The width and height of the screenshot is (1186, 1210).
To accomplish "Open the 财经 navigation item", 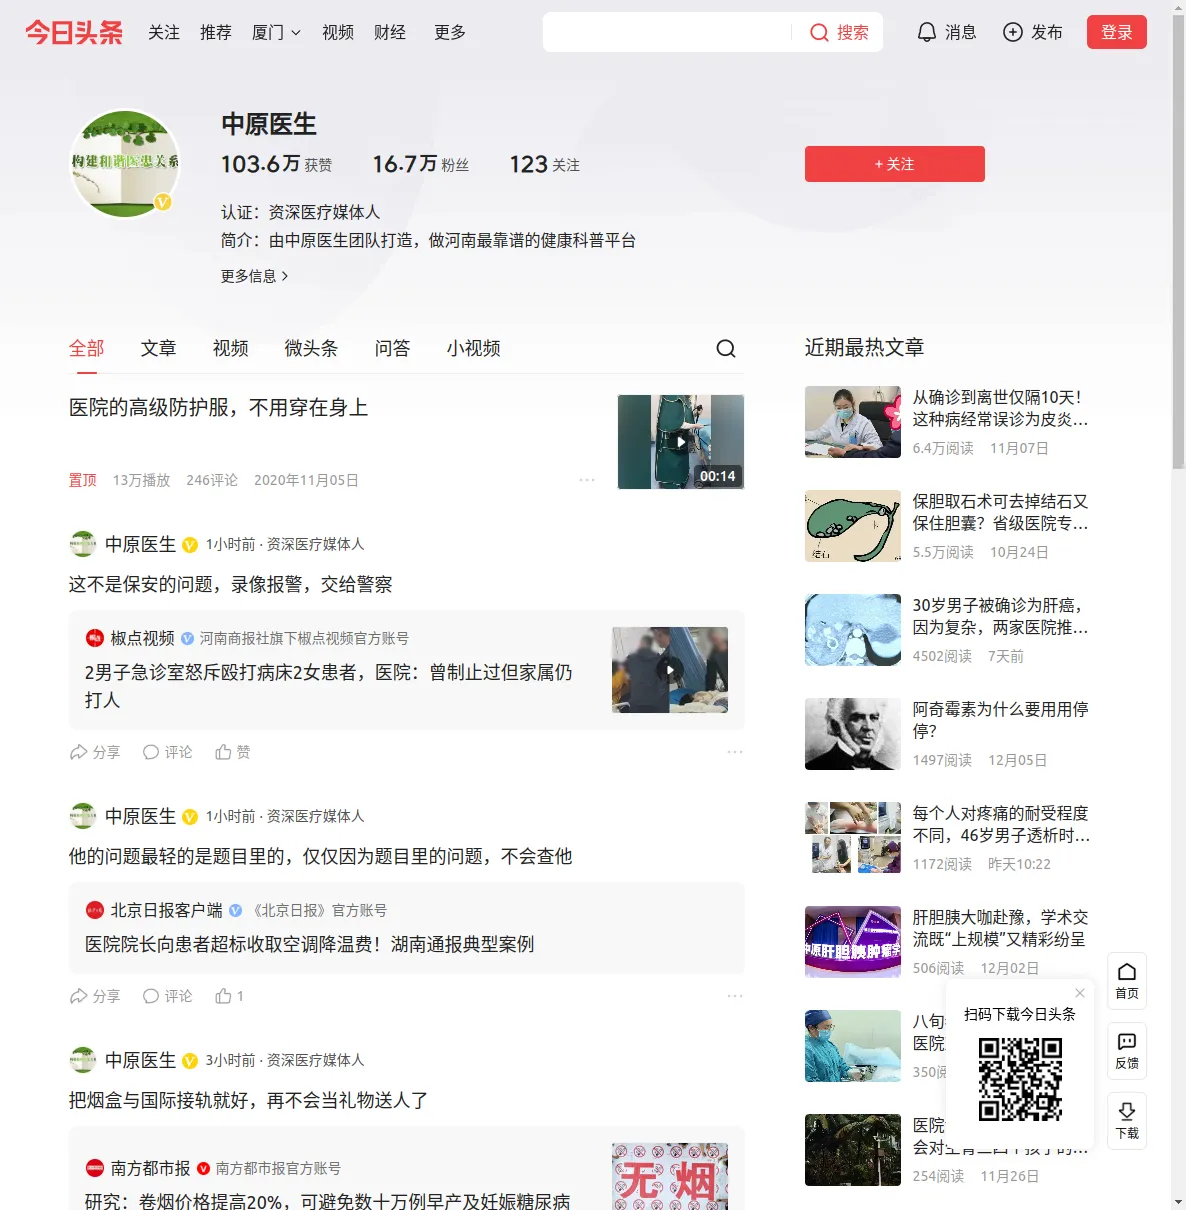I will pyautogui.click(x=390, y=33).
